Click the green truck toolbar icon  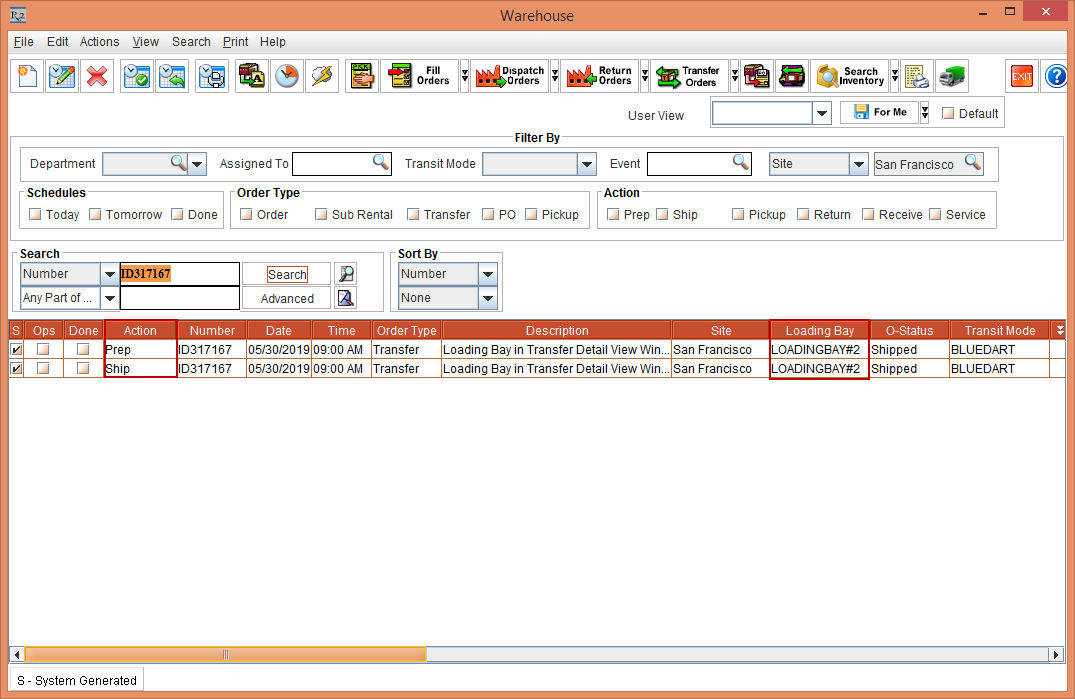951,77
